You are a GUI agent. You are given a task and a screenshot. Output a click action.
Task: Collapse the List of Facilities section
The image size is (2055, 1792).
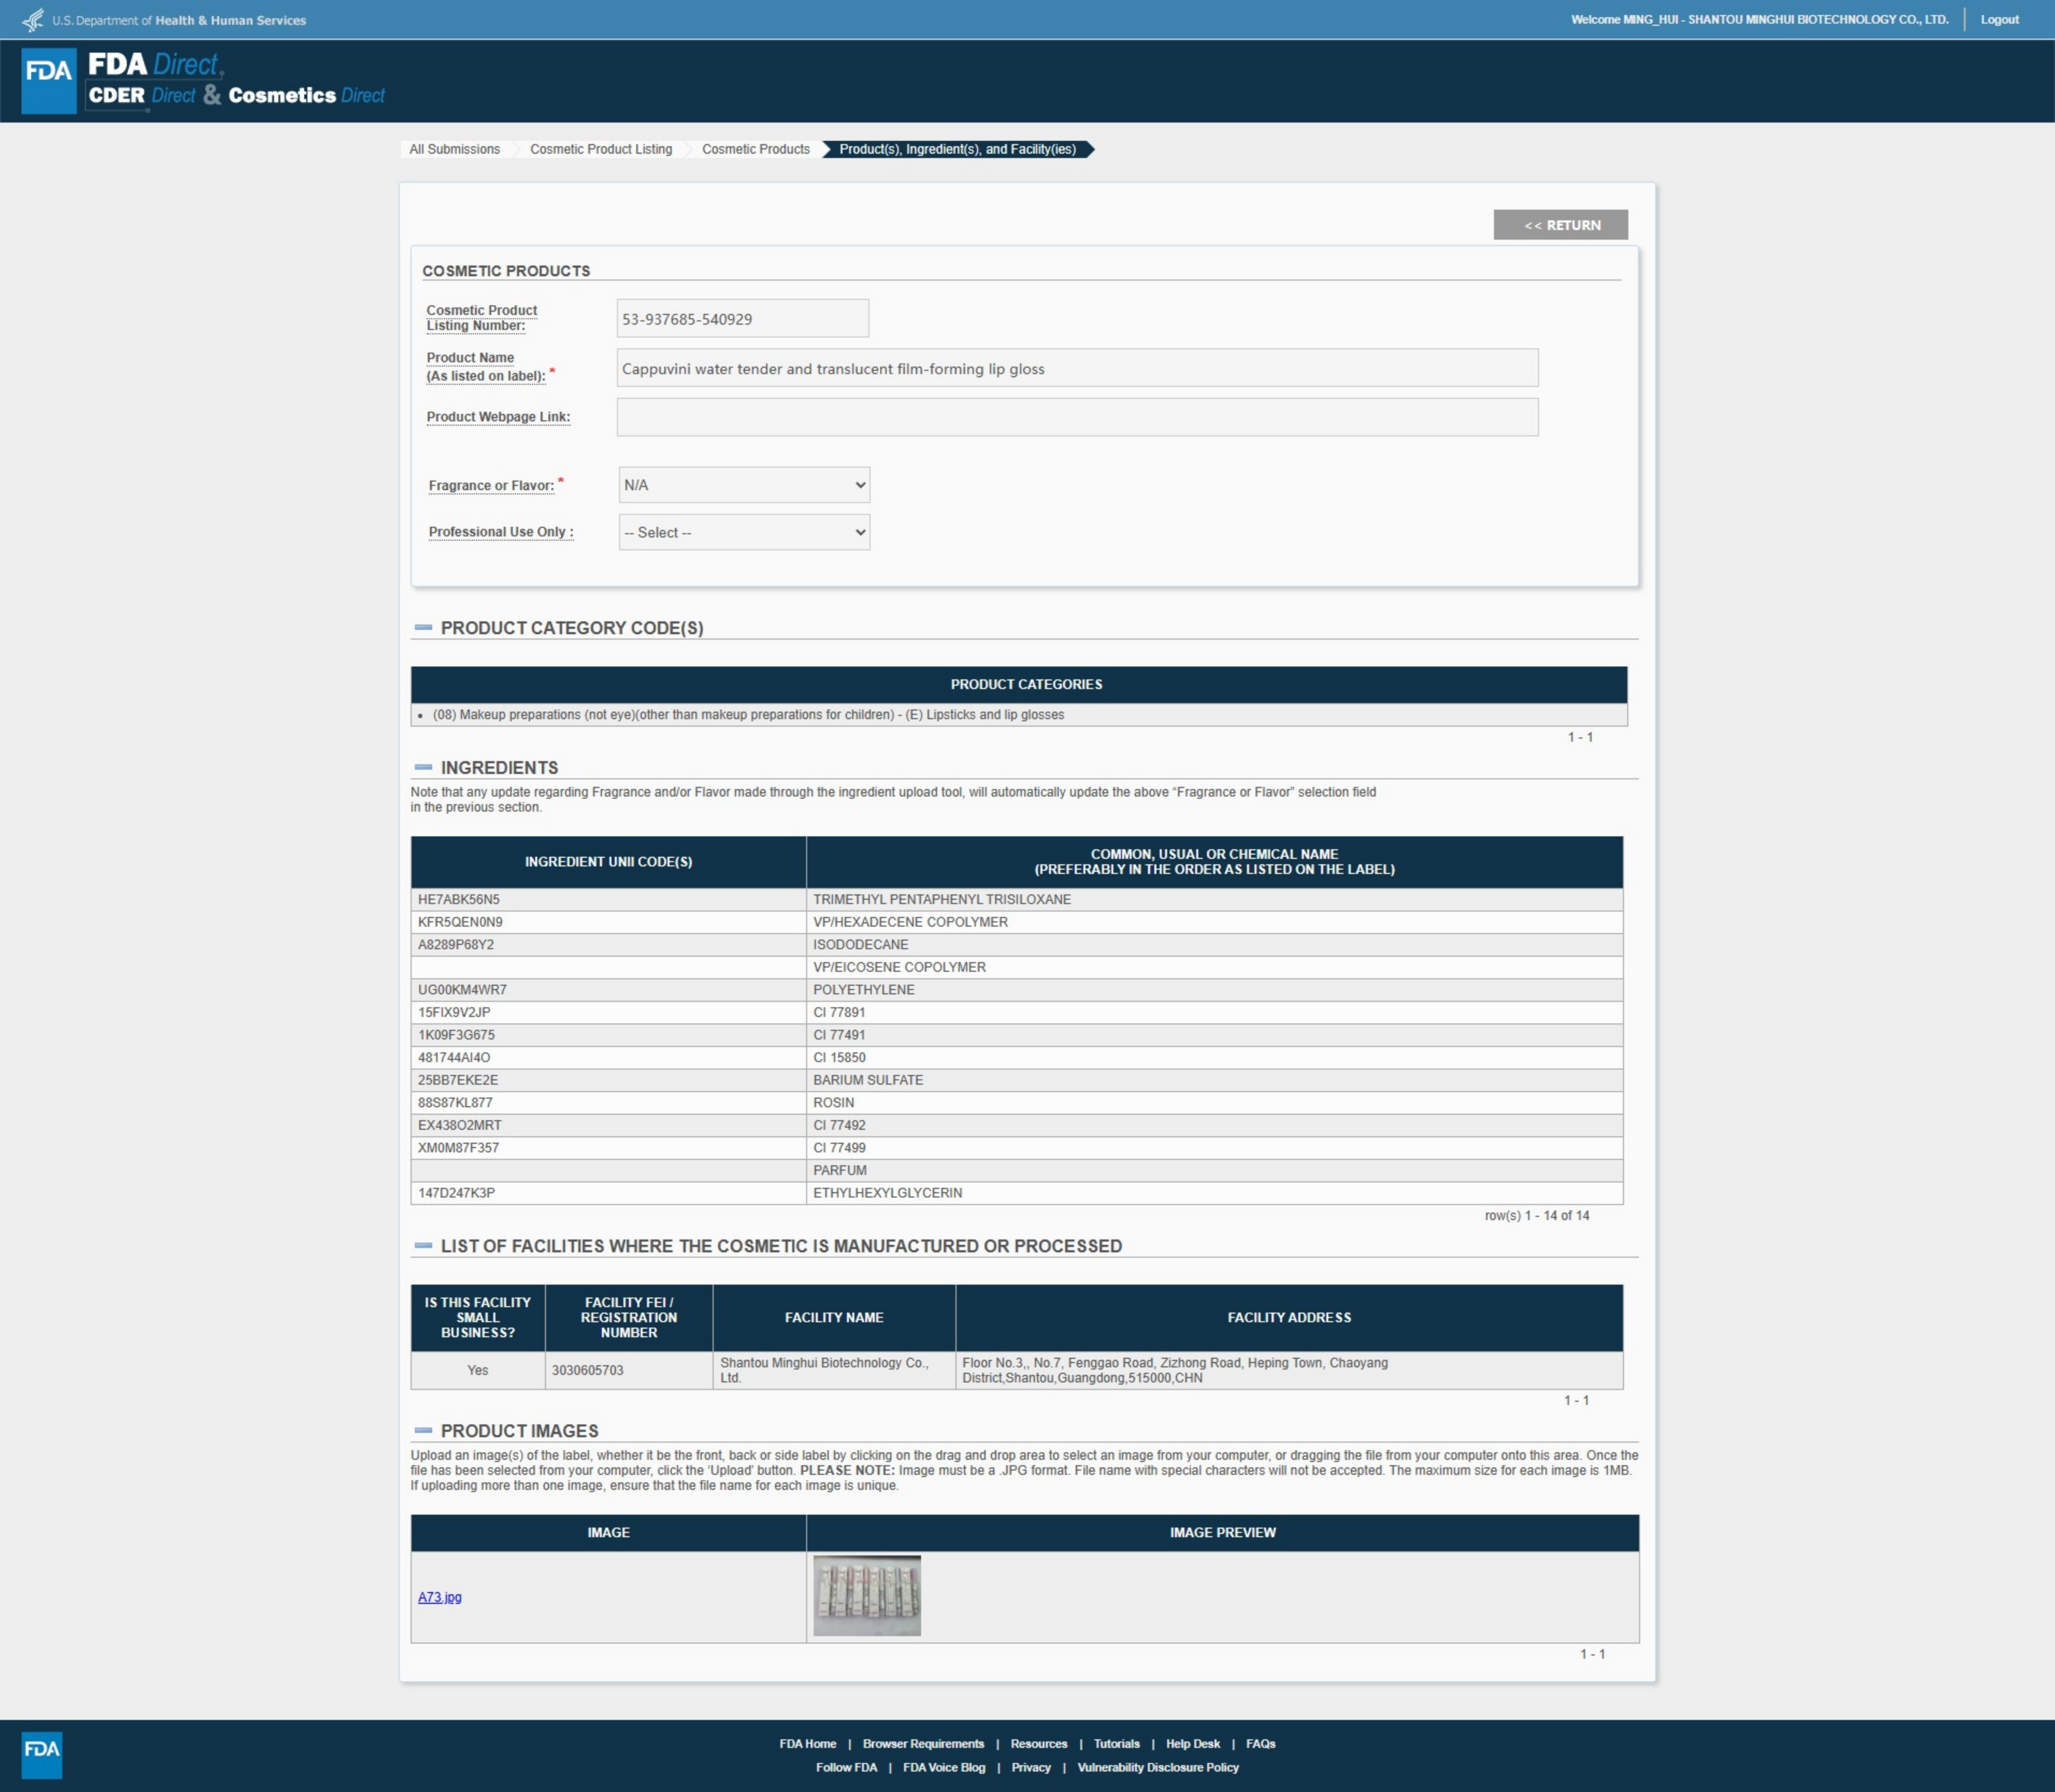[423, 1246]
